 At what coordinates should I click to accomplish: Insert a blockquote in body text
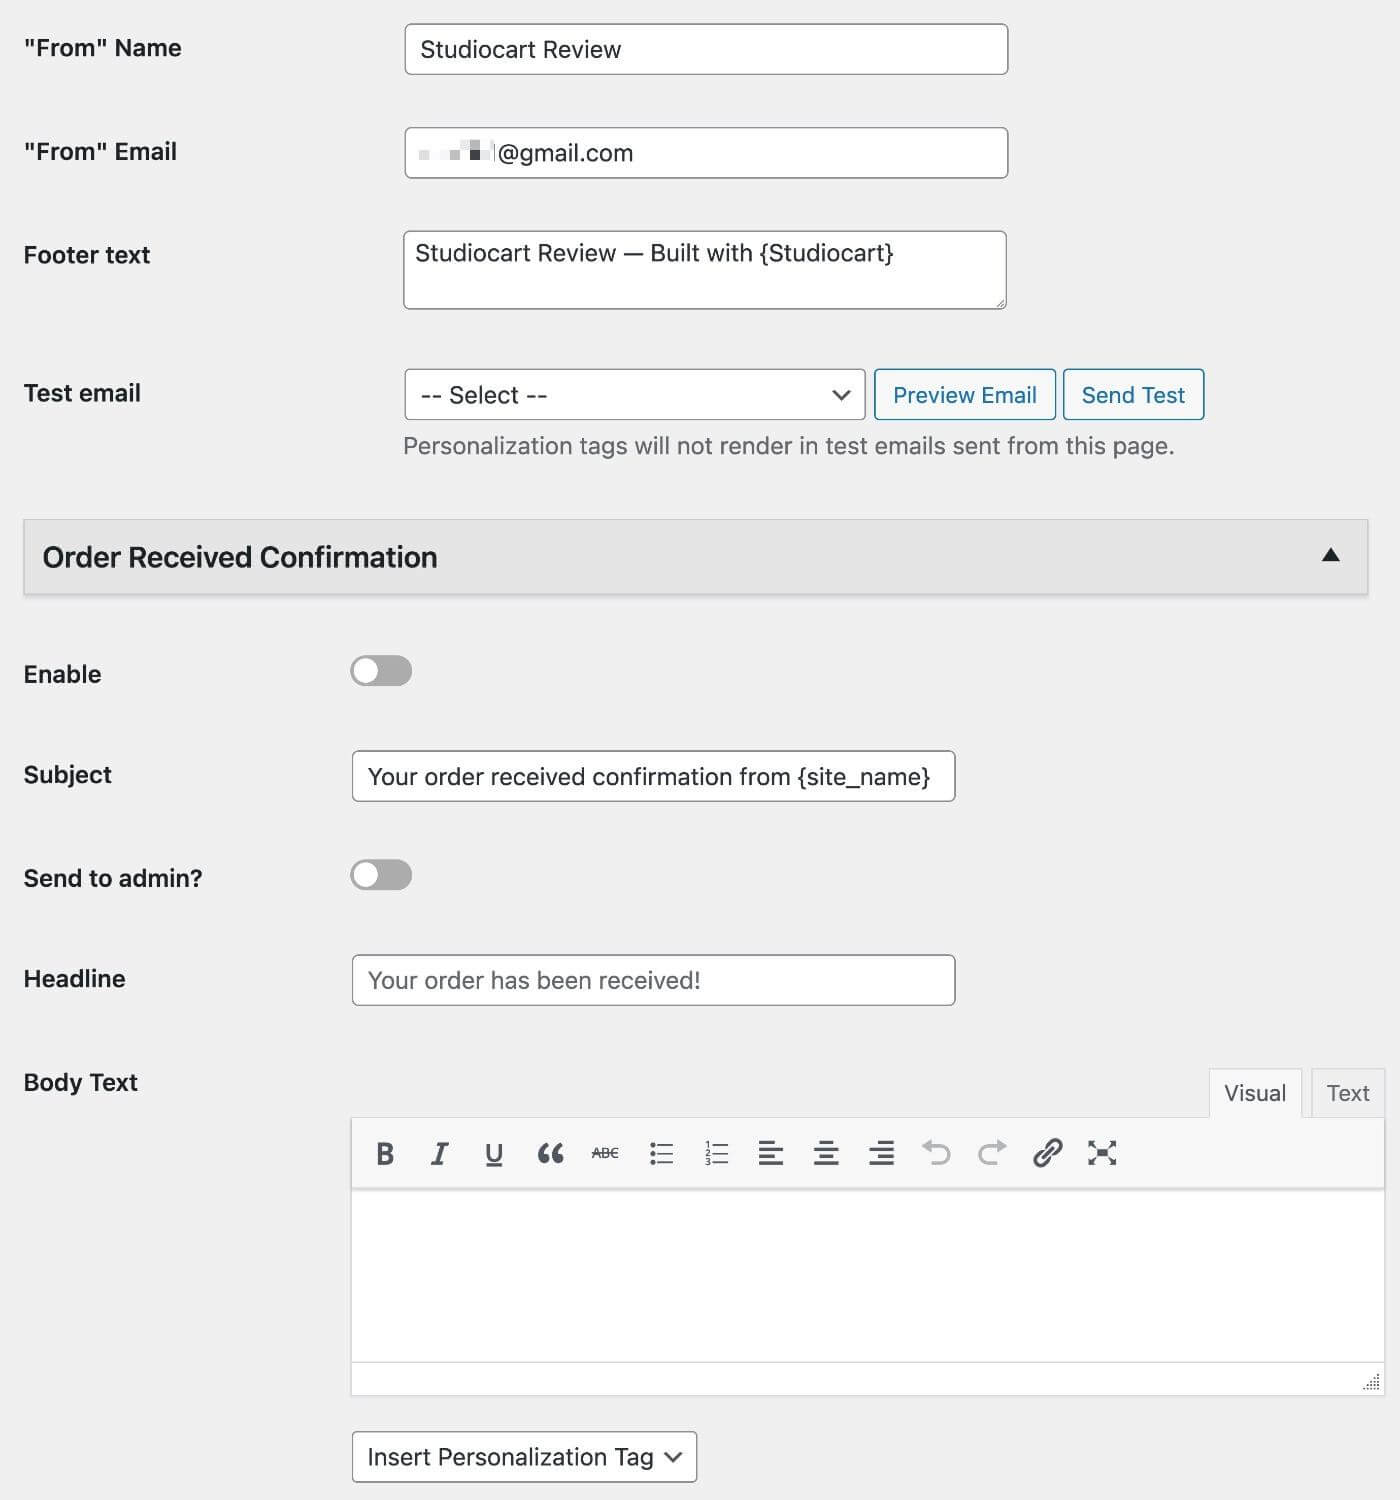coord(550,1153)
